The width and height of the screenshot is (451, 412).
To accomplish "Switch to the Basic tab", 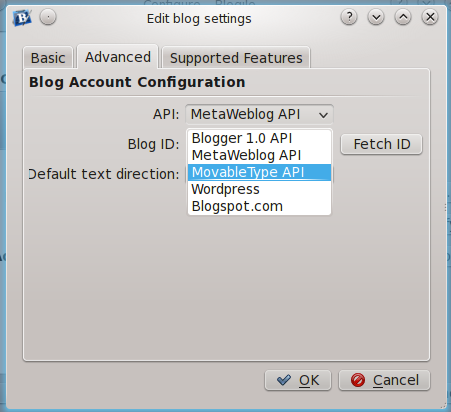I will coord(48,58).
